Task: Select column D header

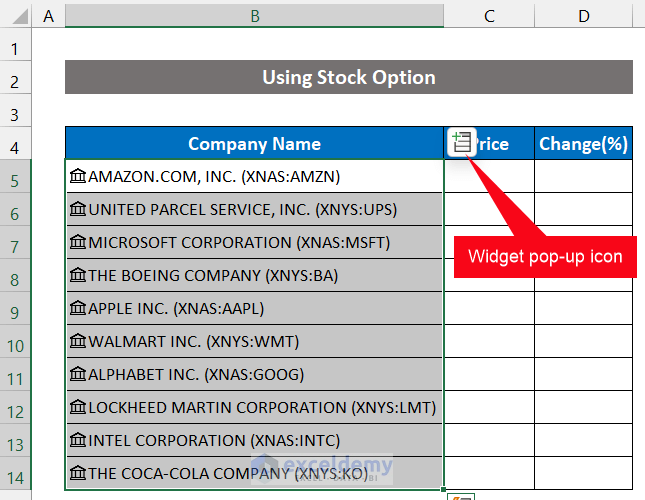Action: (x=583, y=15)
